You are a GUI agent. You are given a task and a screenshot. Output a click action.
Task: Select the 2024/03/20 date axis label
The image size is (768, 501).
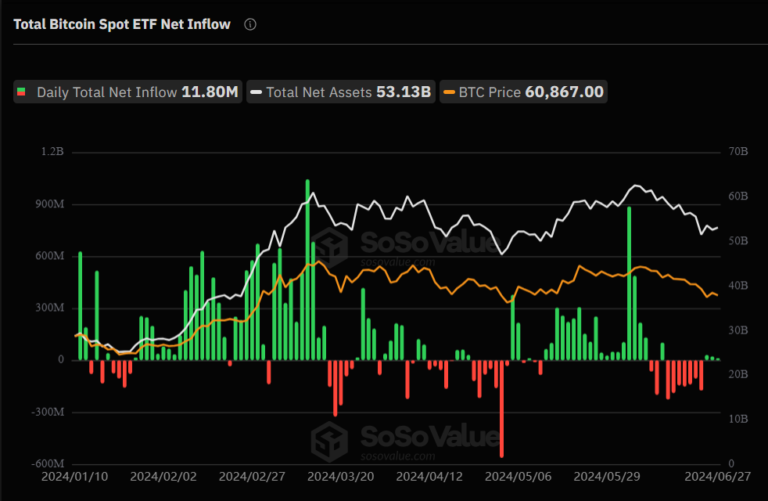pos(340,477)
